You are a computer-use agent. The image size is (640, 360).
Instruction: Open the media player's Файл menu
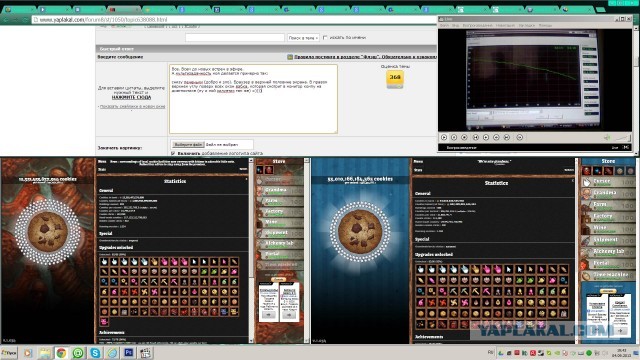445,25
